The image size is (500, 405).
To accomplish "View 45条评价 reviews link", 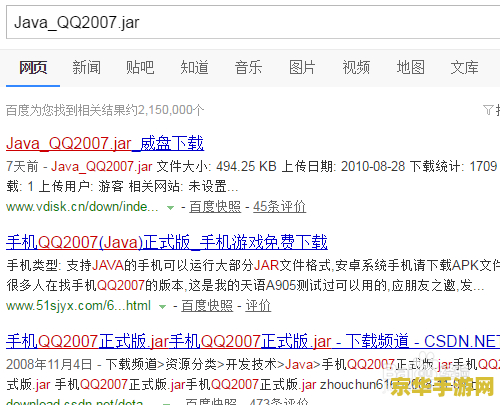I will click(x=279, y=207).
